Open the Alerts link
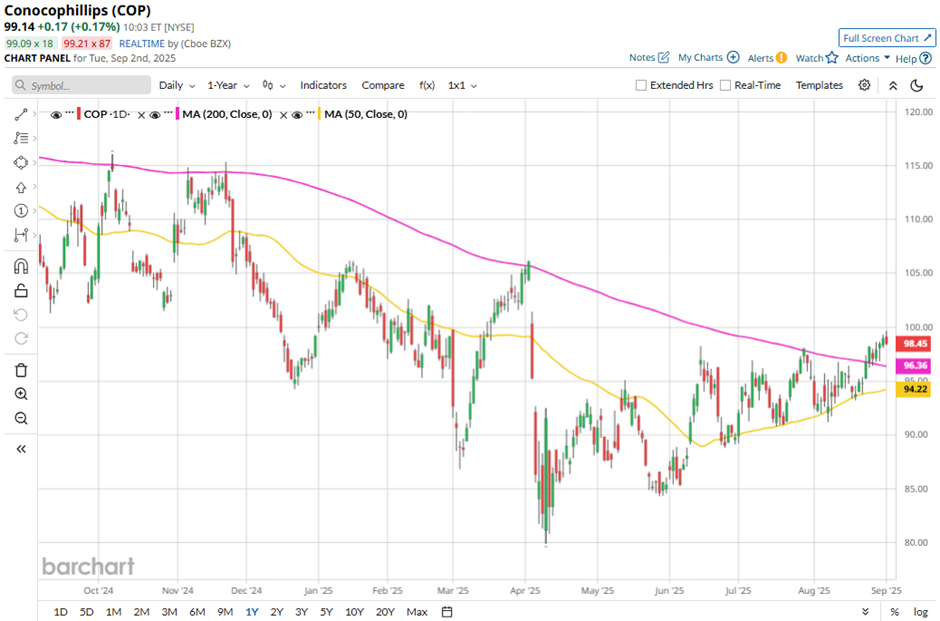The width and height of the screenshot is (940, 621). pos(760,58)
